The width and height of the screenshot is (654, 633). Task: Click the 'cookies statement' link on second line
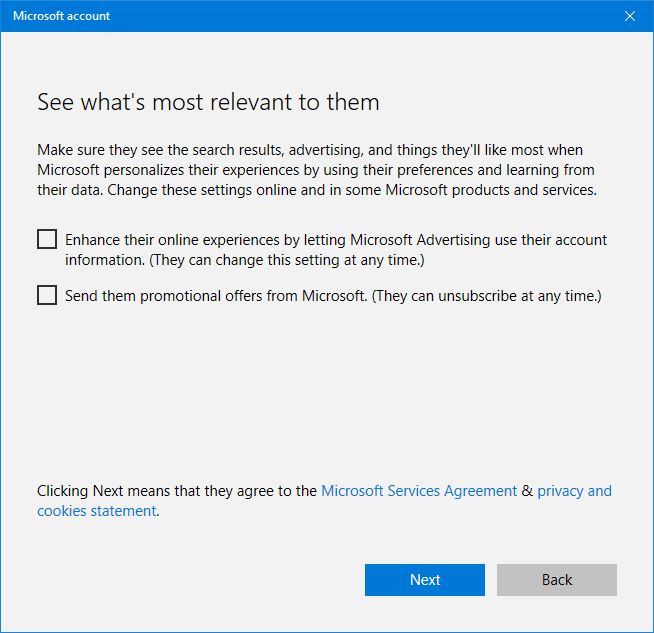click(x=96, y=511)
